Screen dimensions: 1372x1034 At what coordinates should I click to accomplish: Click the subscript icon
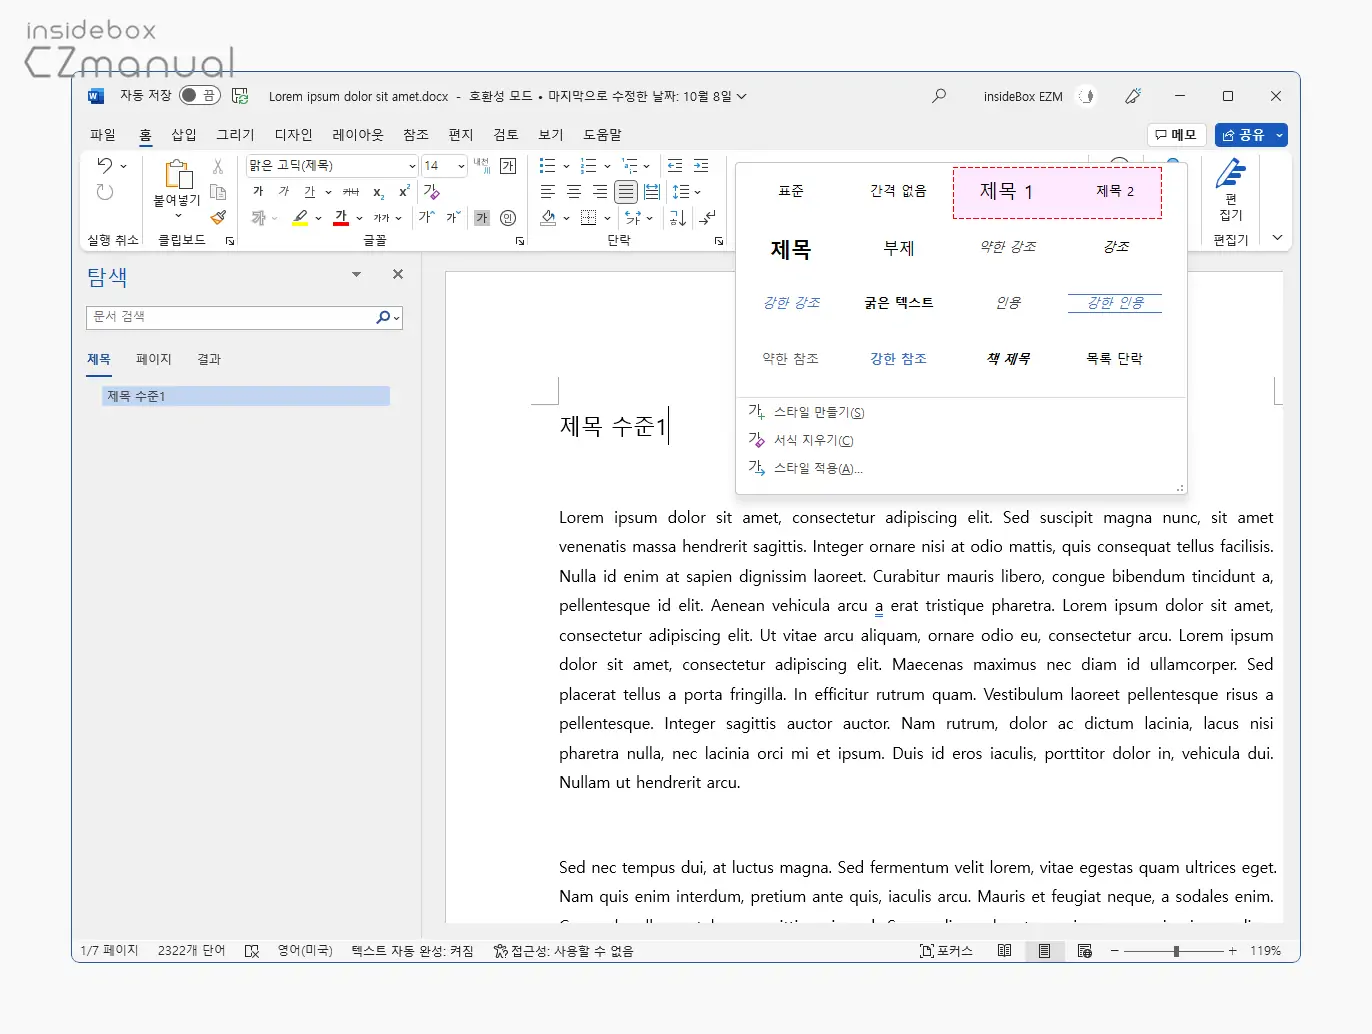pyautogui.click(x=379, y=191)
